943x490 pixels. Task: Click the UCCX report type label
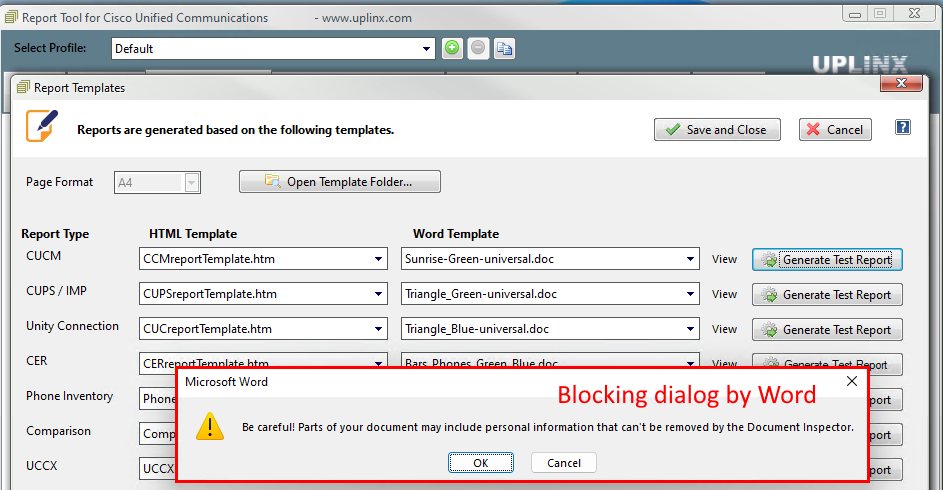tap(41, 466)
